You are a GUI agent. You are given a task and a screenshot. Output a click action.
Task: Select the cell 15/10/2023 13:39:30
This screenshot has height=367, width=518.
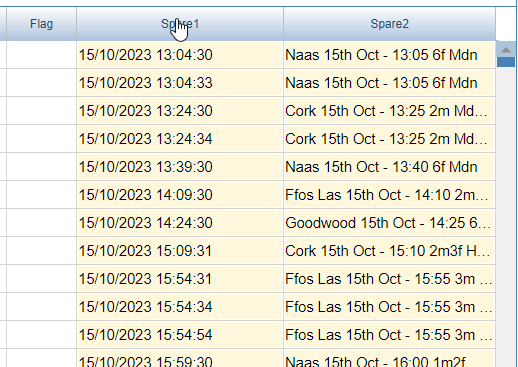(x=180, y=167)
